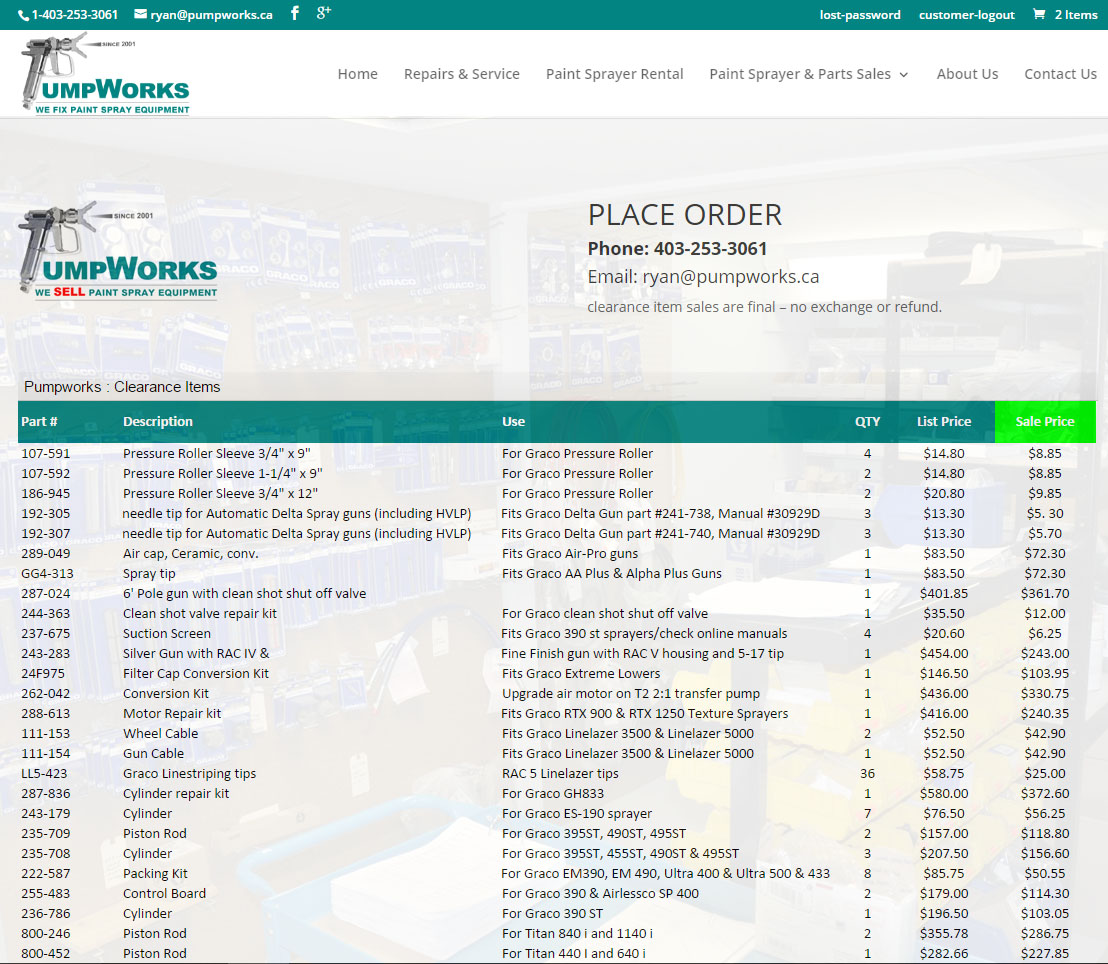Click the Use column header
1108x964 pixels.
pyautogui.click(x=514, y=421)
